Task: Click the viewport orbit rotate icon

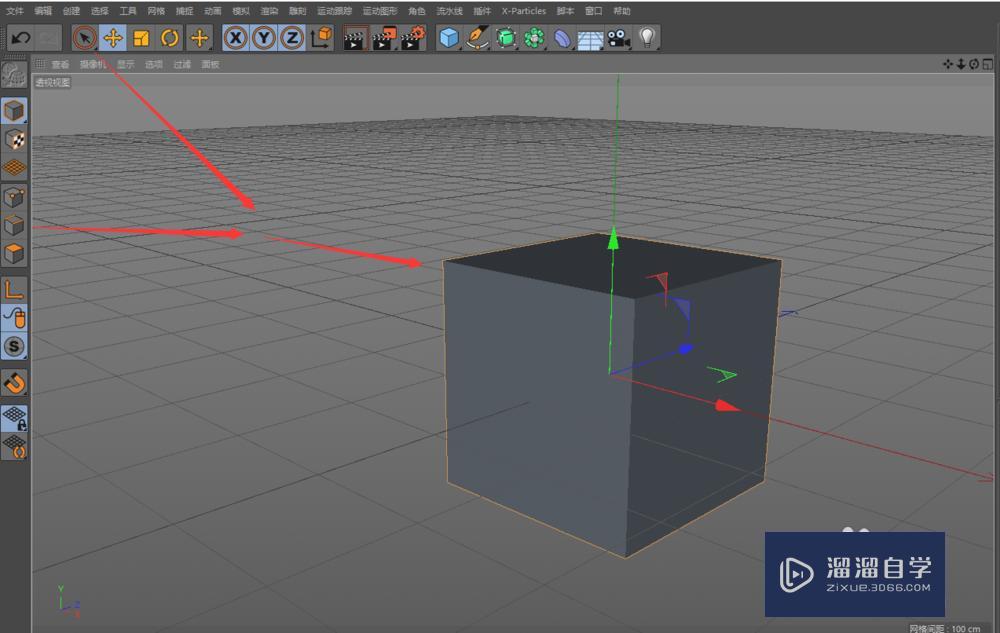Action: (974, 64)
